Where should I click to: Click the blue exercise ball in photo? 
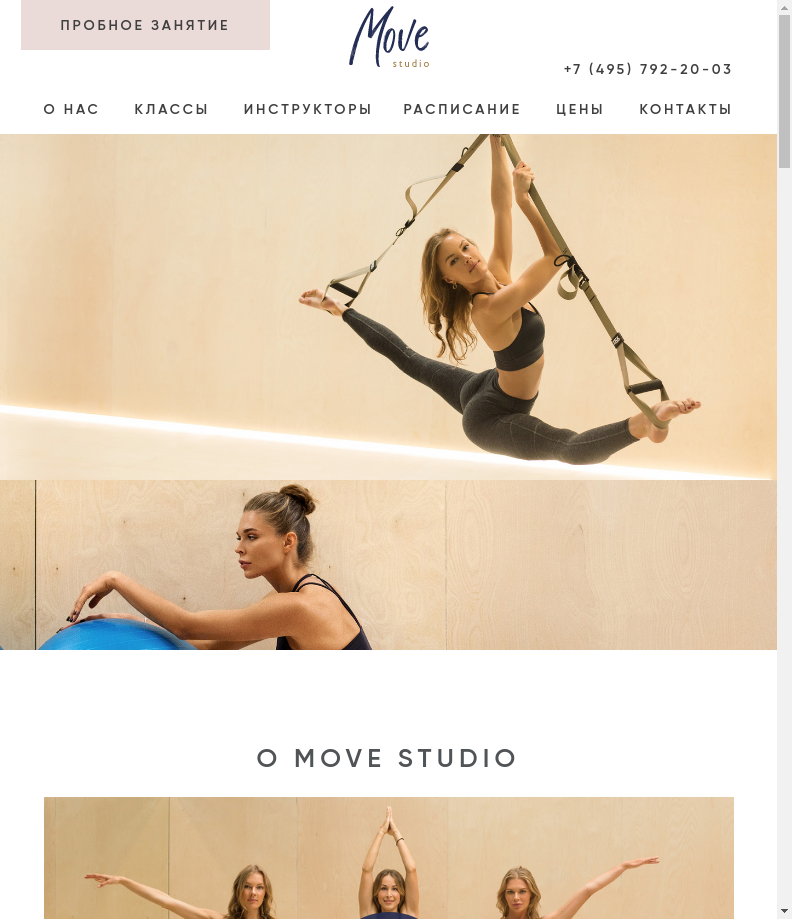coord(116,633)
